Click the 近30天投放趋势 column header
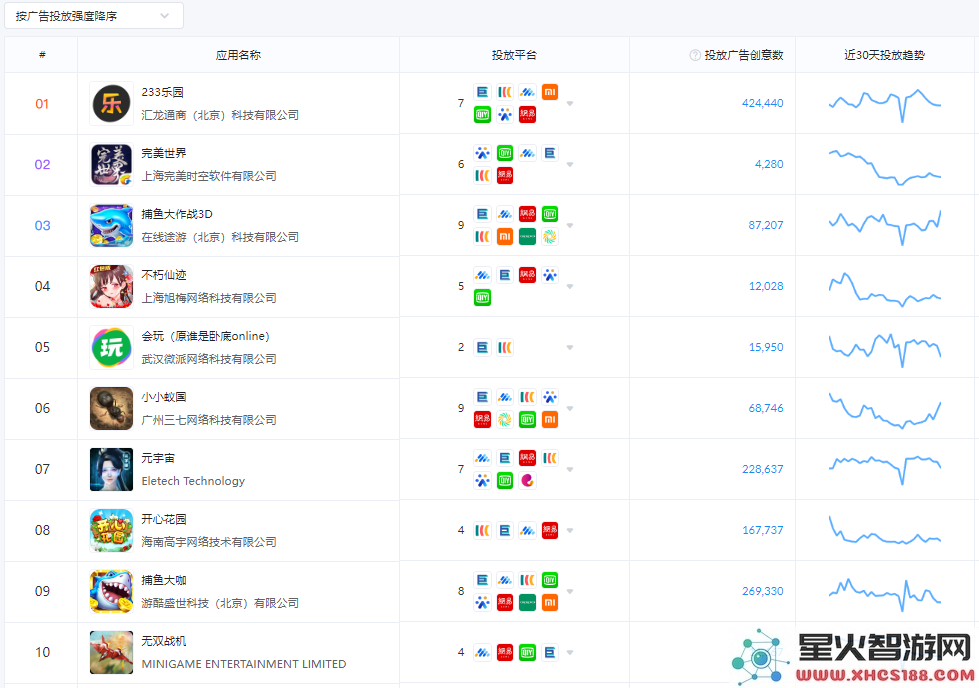Viewport: 979px width, 688px height. 884,55
